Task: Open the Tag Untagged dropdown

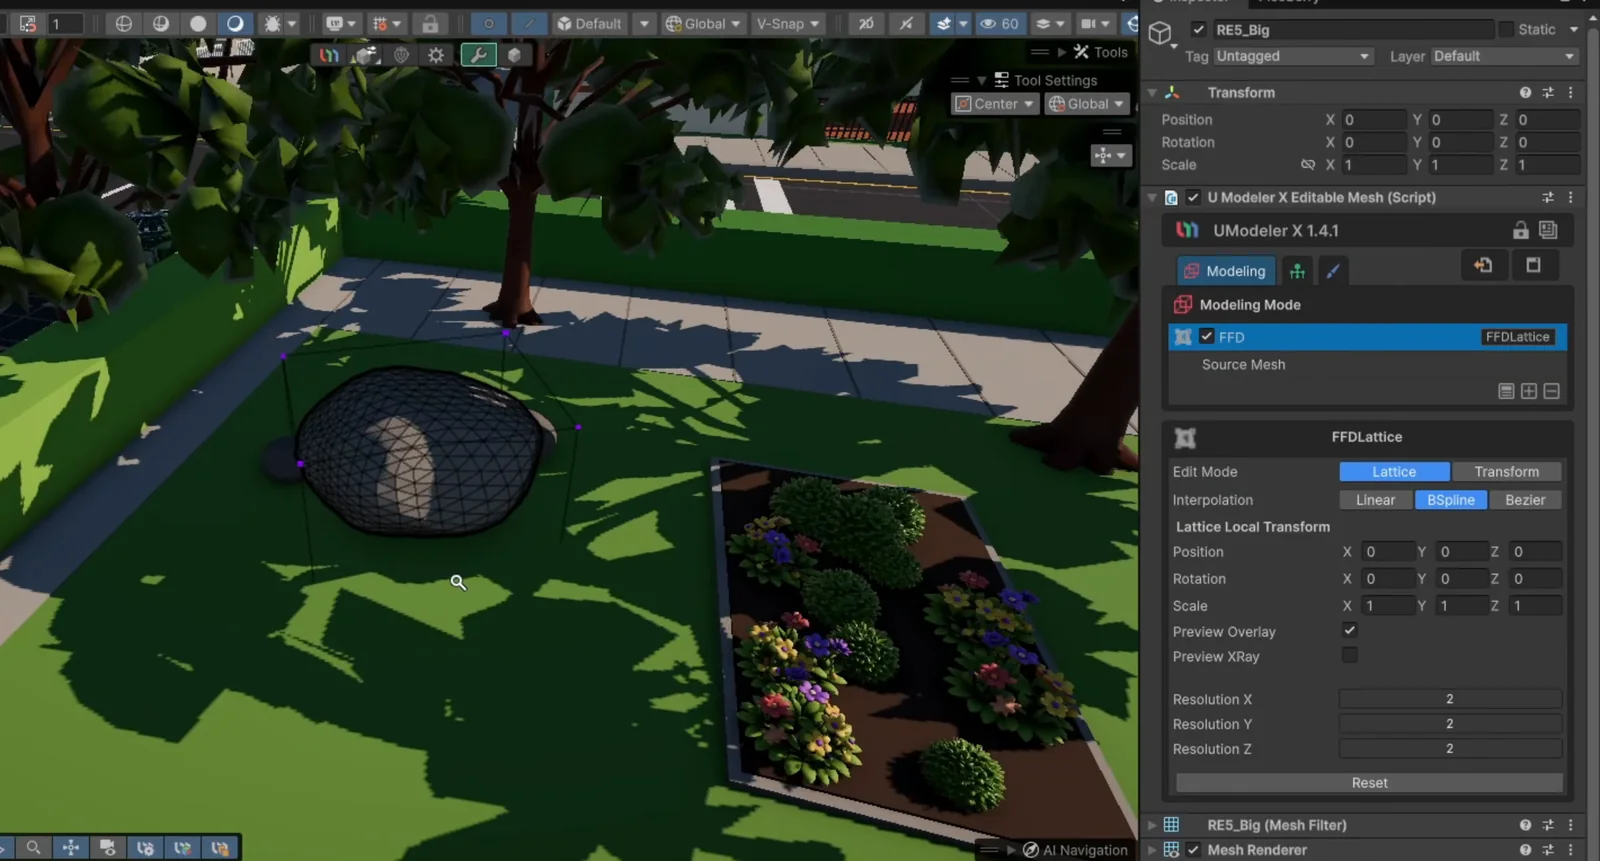Action: point(1293,57)
